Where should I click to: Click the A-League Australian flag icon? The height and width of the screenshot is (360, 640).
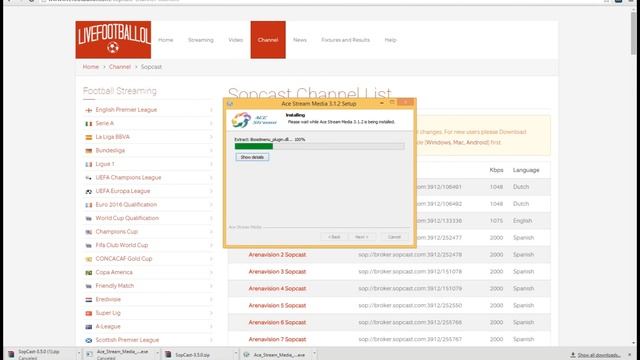click(89, 327)
